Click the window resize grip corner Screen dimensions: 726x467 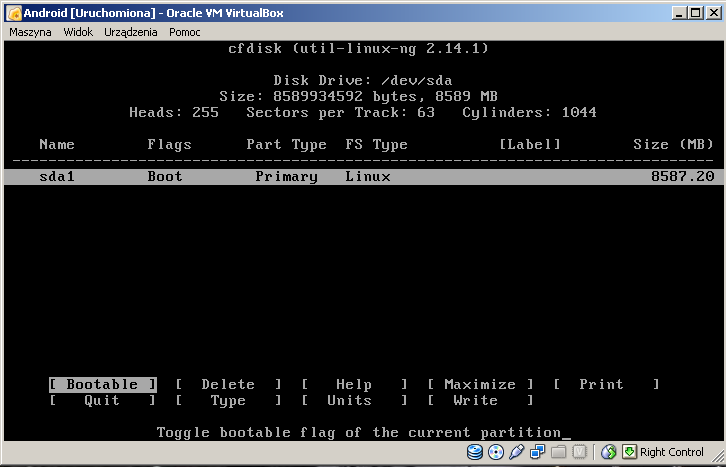(718, 455)
